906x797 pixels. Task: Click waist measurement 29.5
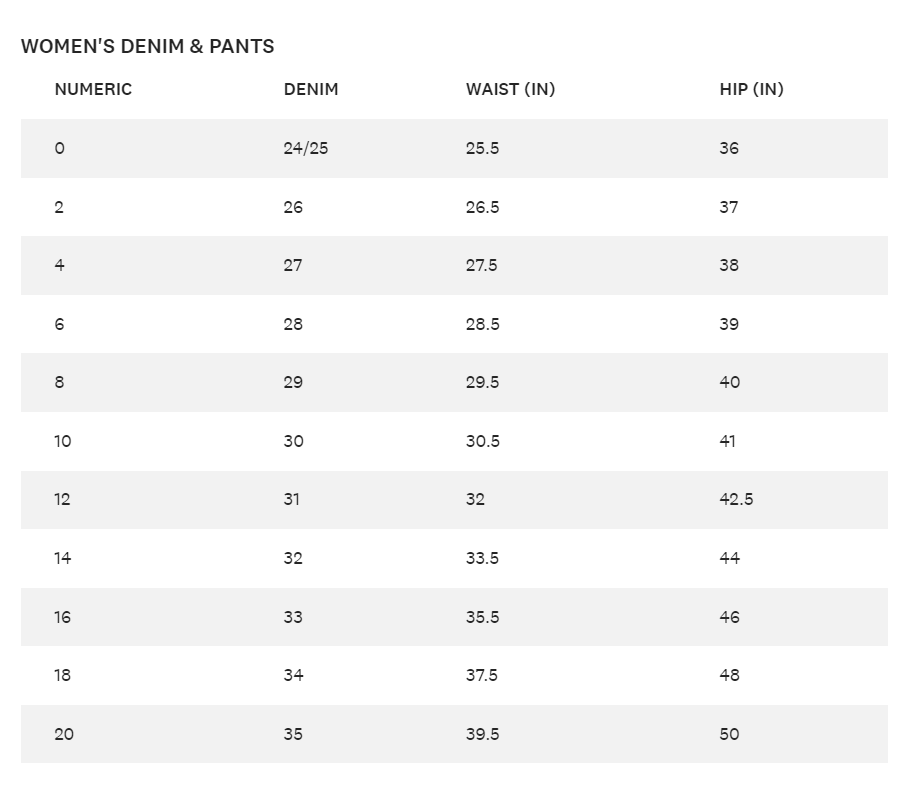[x=482, y=382]
